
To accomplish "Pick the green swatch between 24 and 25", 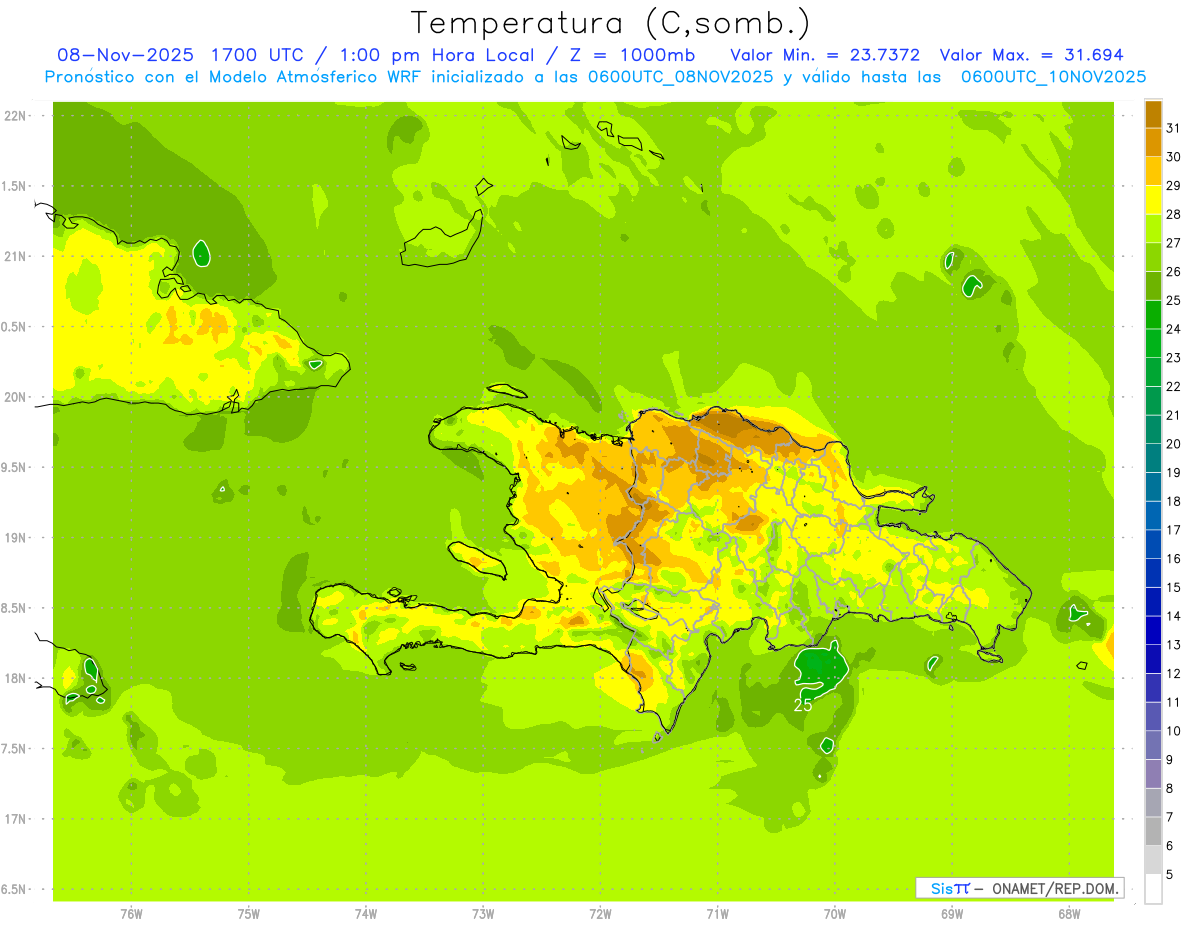I will [x=1153, y=315].
